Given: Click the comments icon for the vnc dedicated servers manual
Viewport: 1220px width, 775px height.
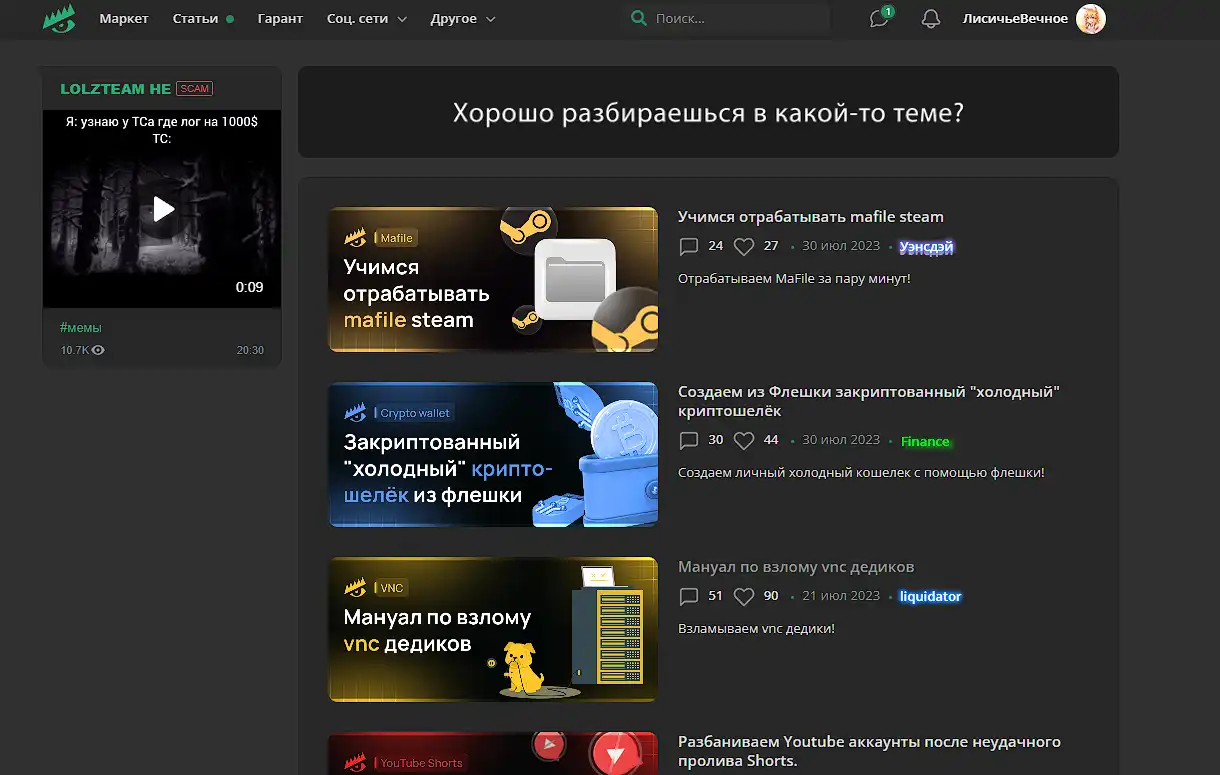Looking at the screenshot, I should click(688, 596).
